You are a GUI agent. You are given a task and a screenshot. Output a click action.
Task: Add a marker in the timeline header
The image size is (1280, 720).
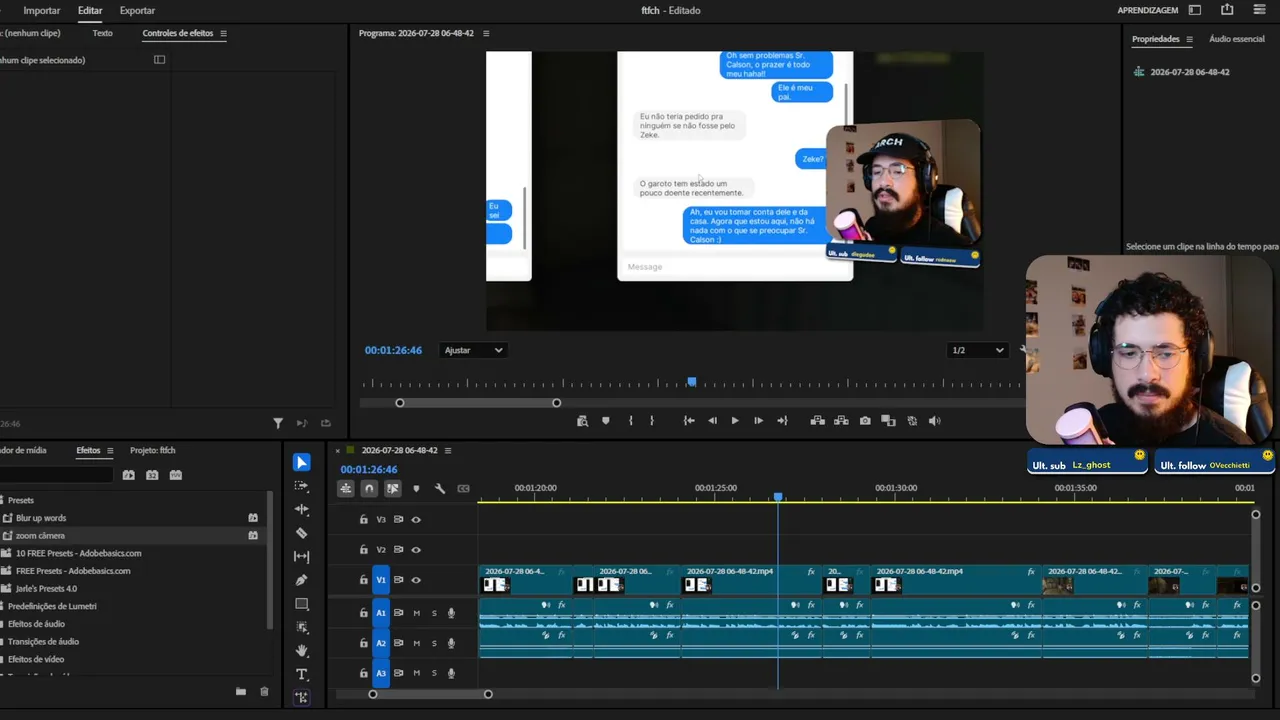(x=416, y=488)
